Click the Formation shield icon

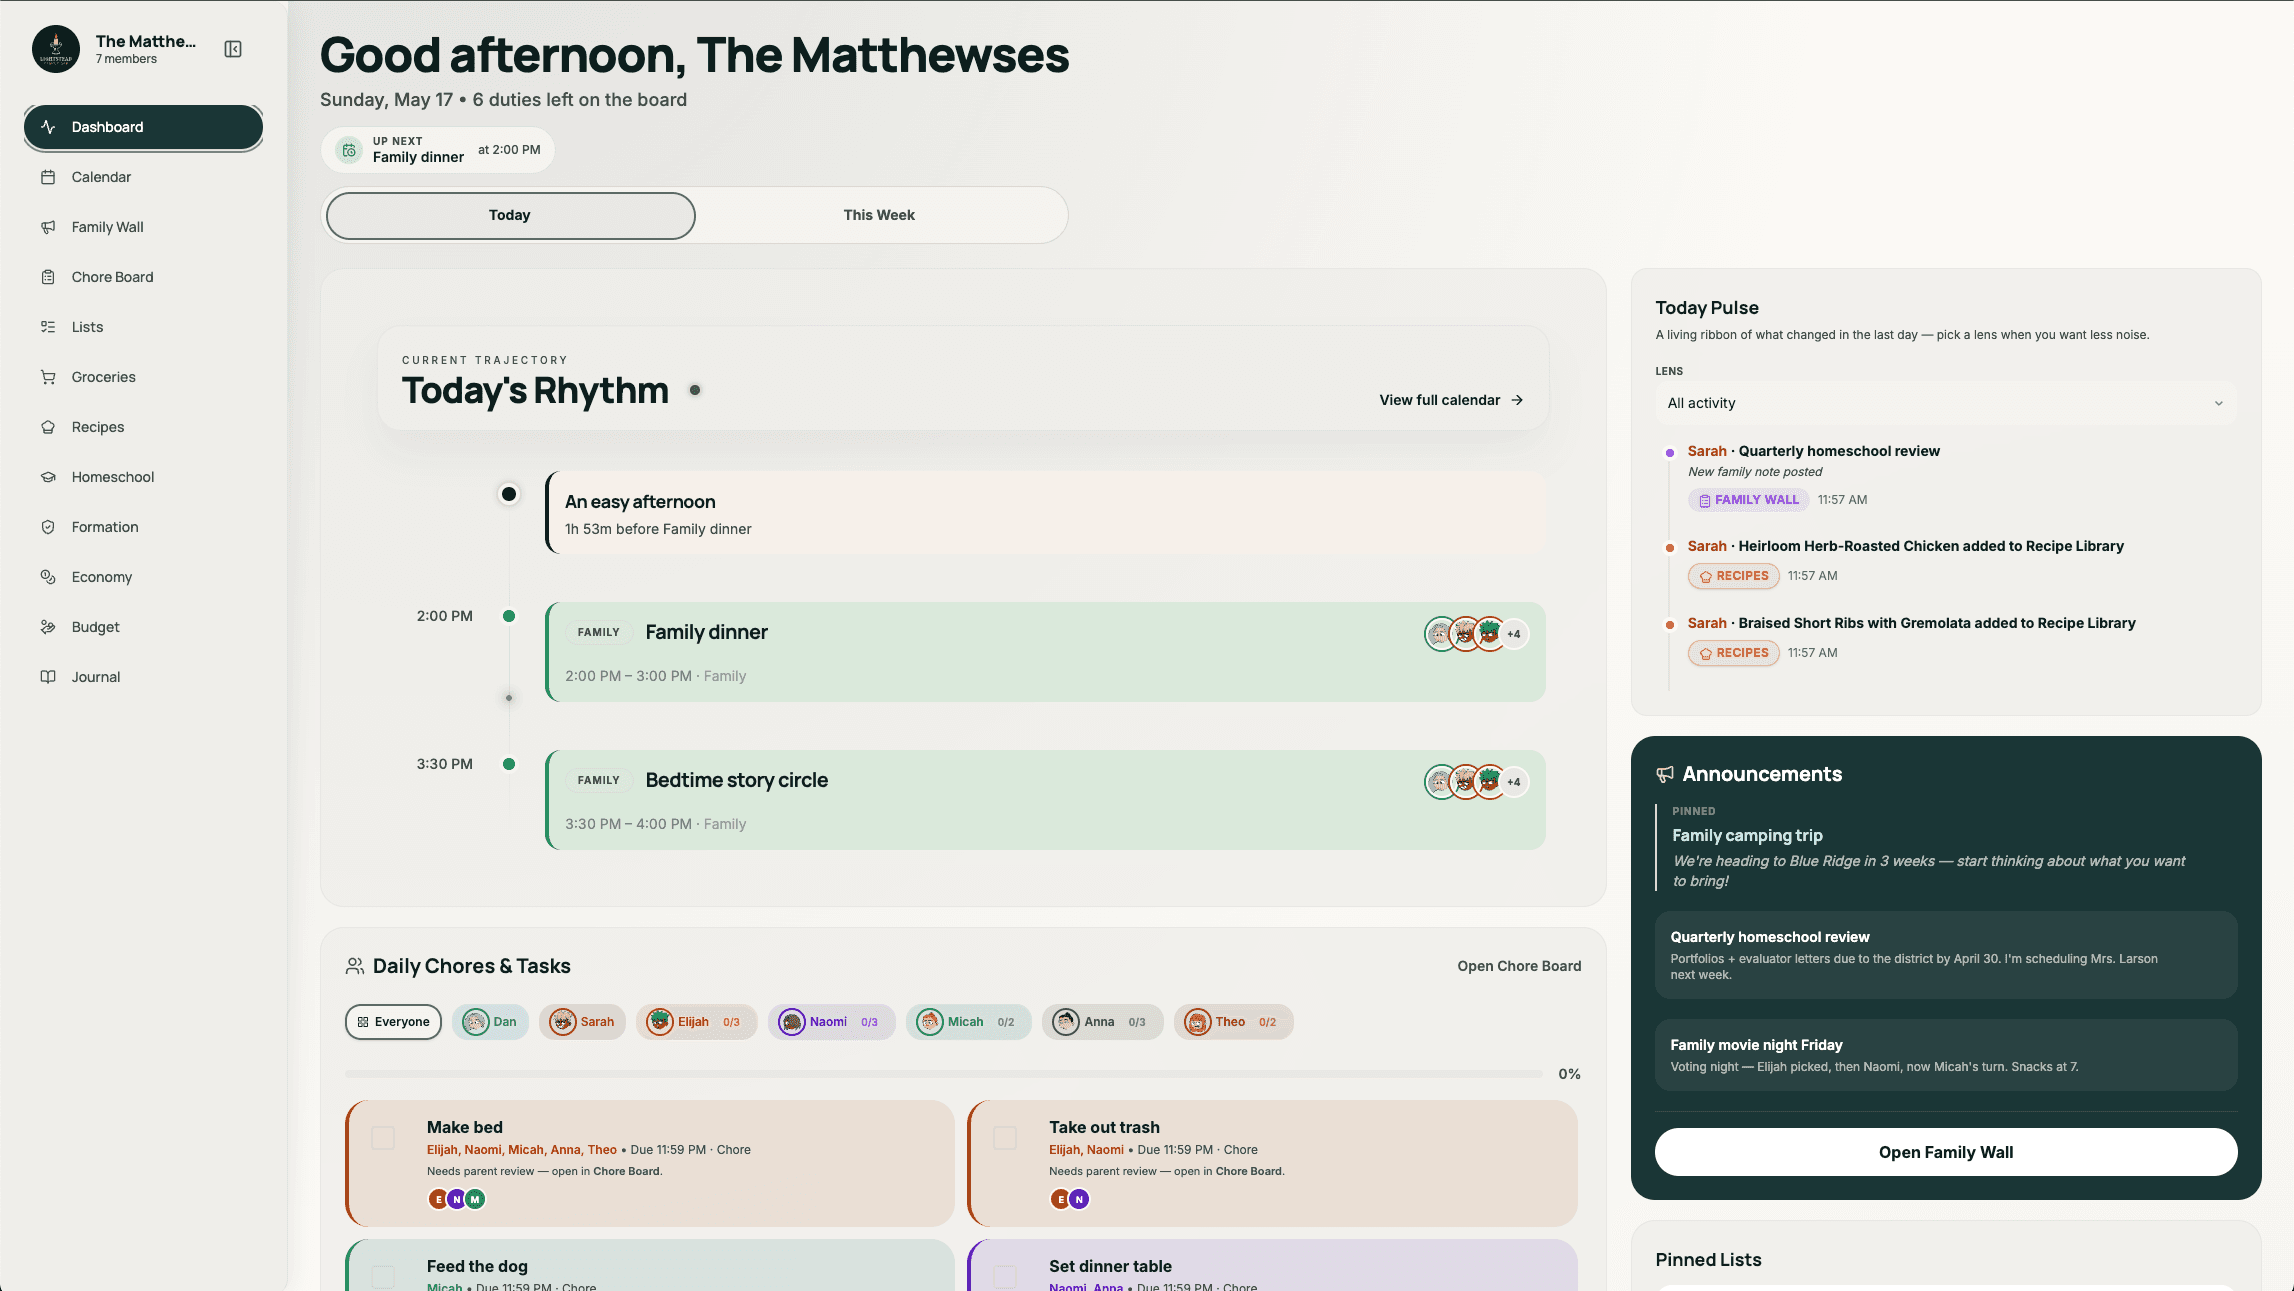pyautogui.click(x=48, y=527)
